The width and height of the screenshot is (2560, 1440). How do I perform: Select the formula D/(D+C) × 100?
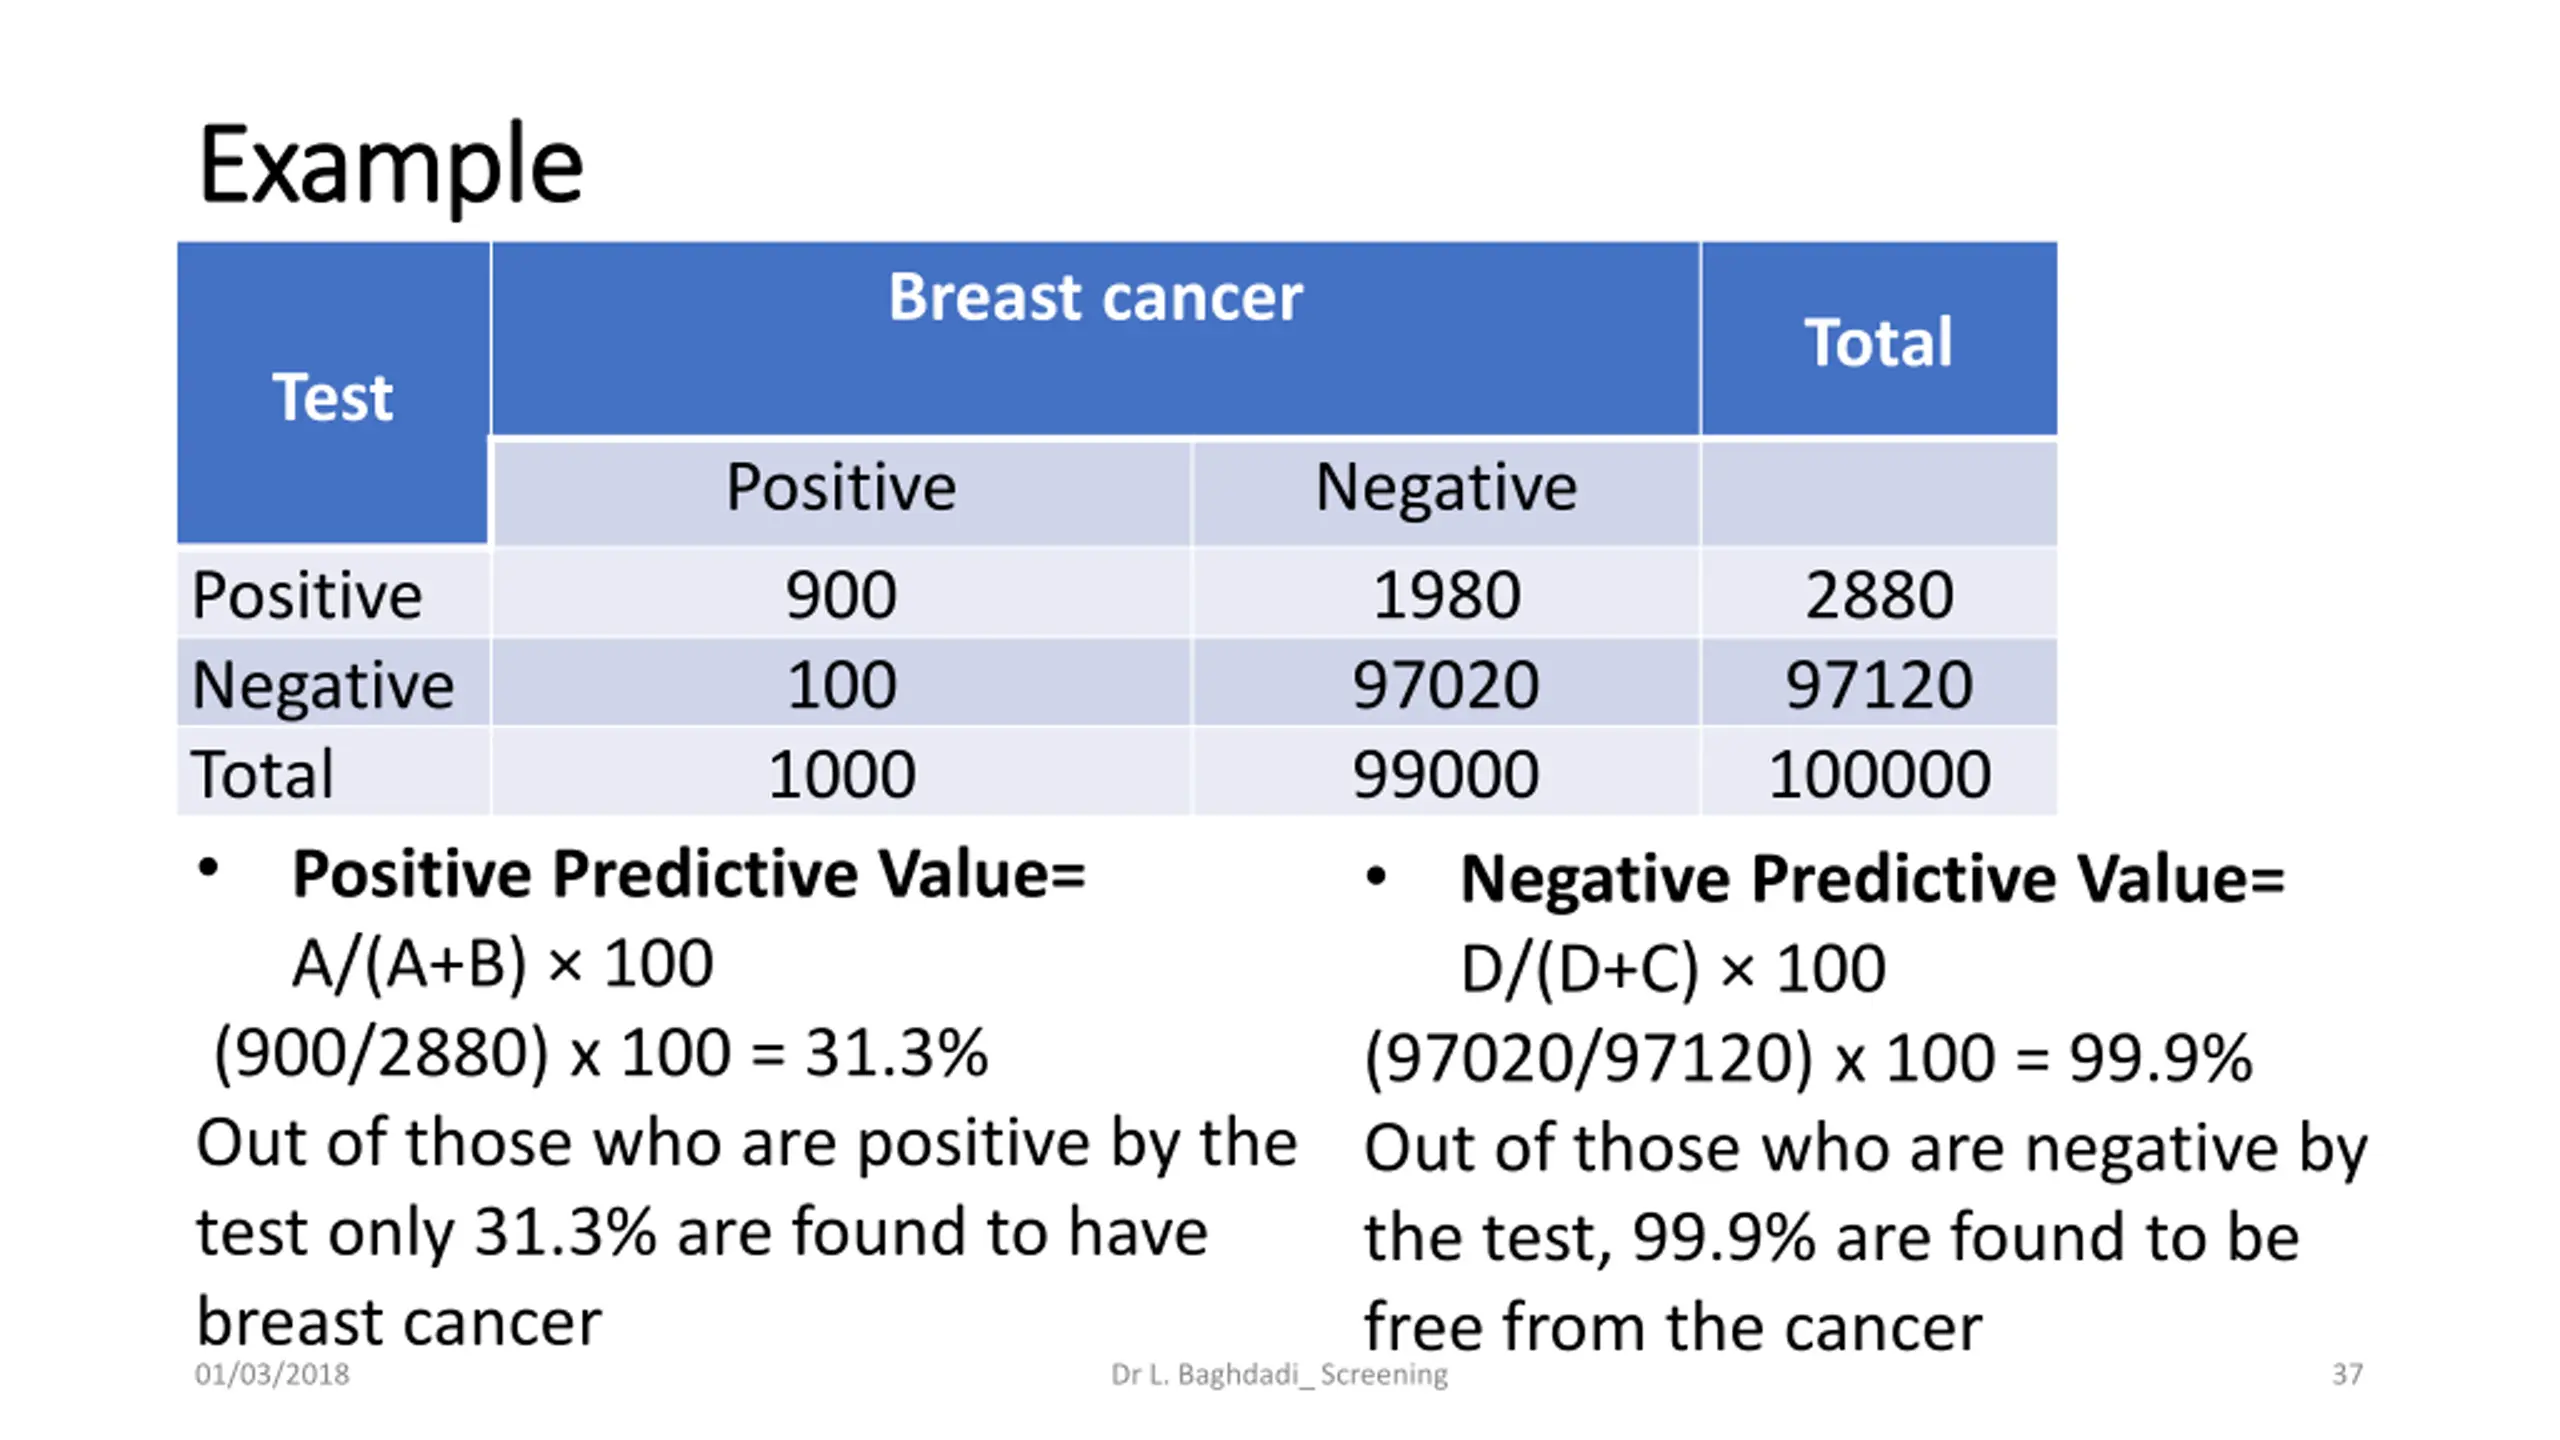coord(1672,968)
